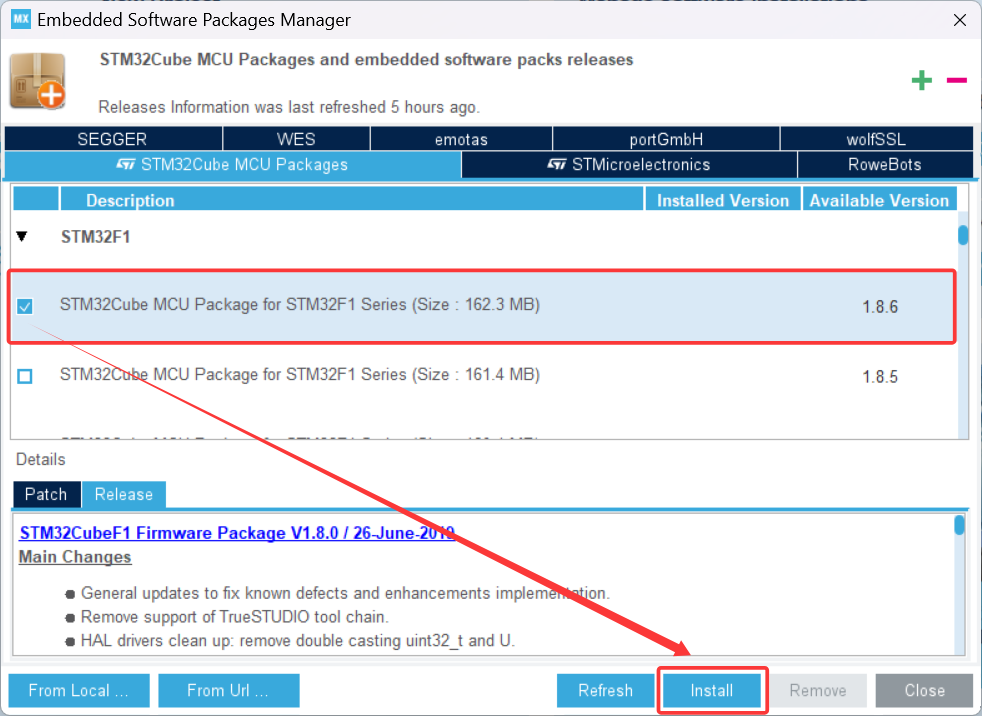The width and height of the screenshot is (982, 716).
Task: Click the MX application icon in title bar
Action: pyautogui.click(x=21, y=19)
